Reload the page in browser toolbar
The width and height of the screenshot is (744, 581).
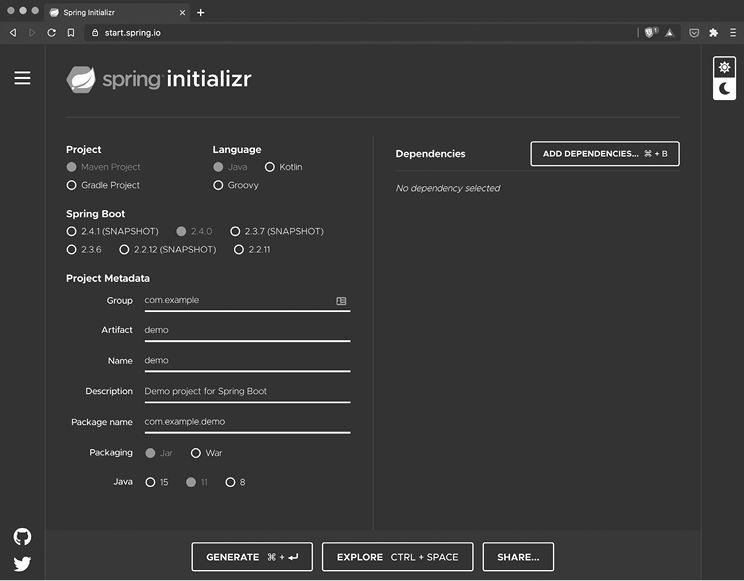[x=51, y=32]
